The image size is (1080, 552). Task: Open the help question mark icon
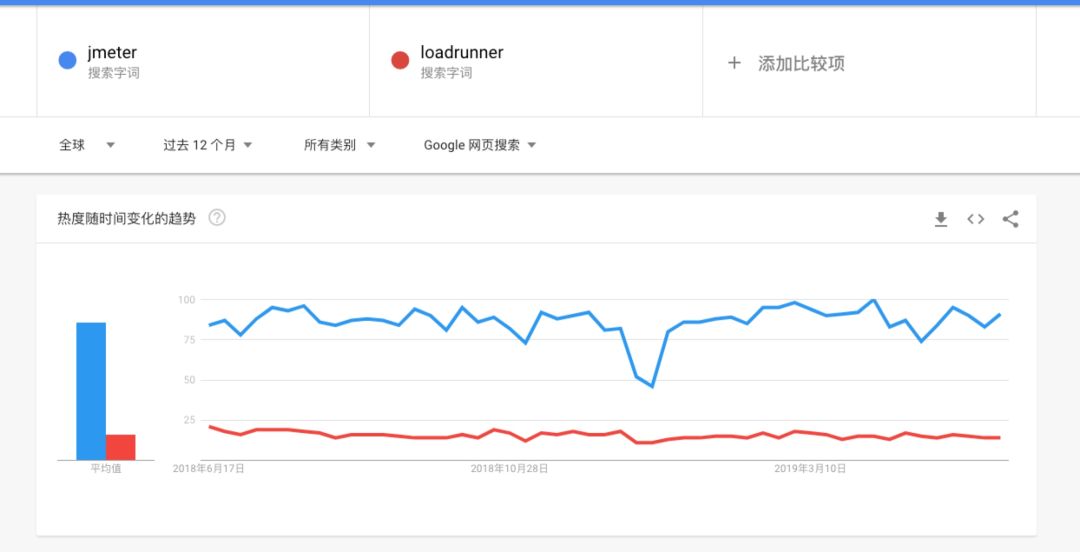point(217,218)
